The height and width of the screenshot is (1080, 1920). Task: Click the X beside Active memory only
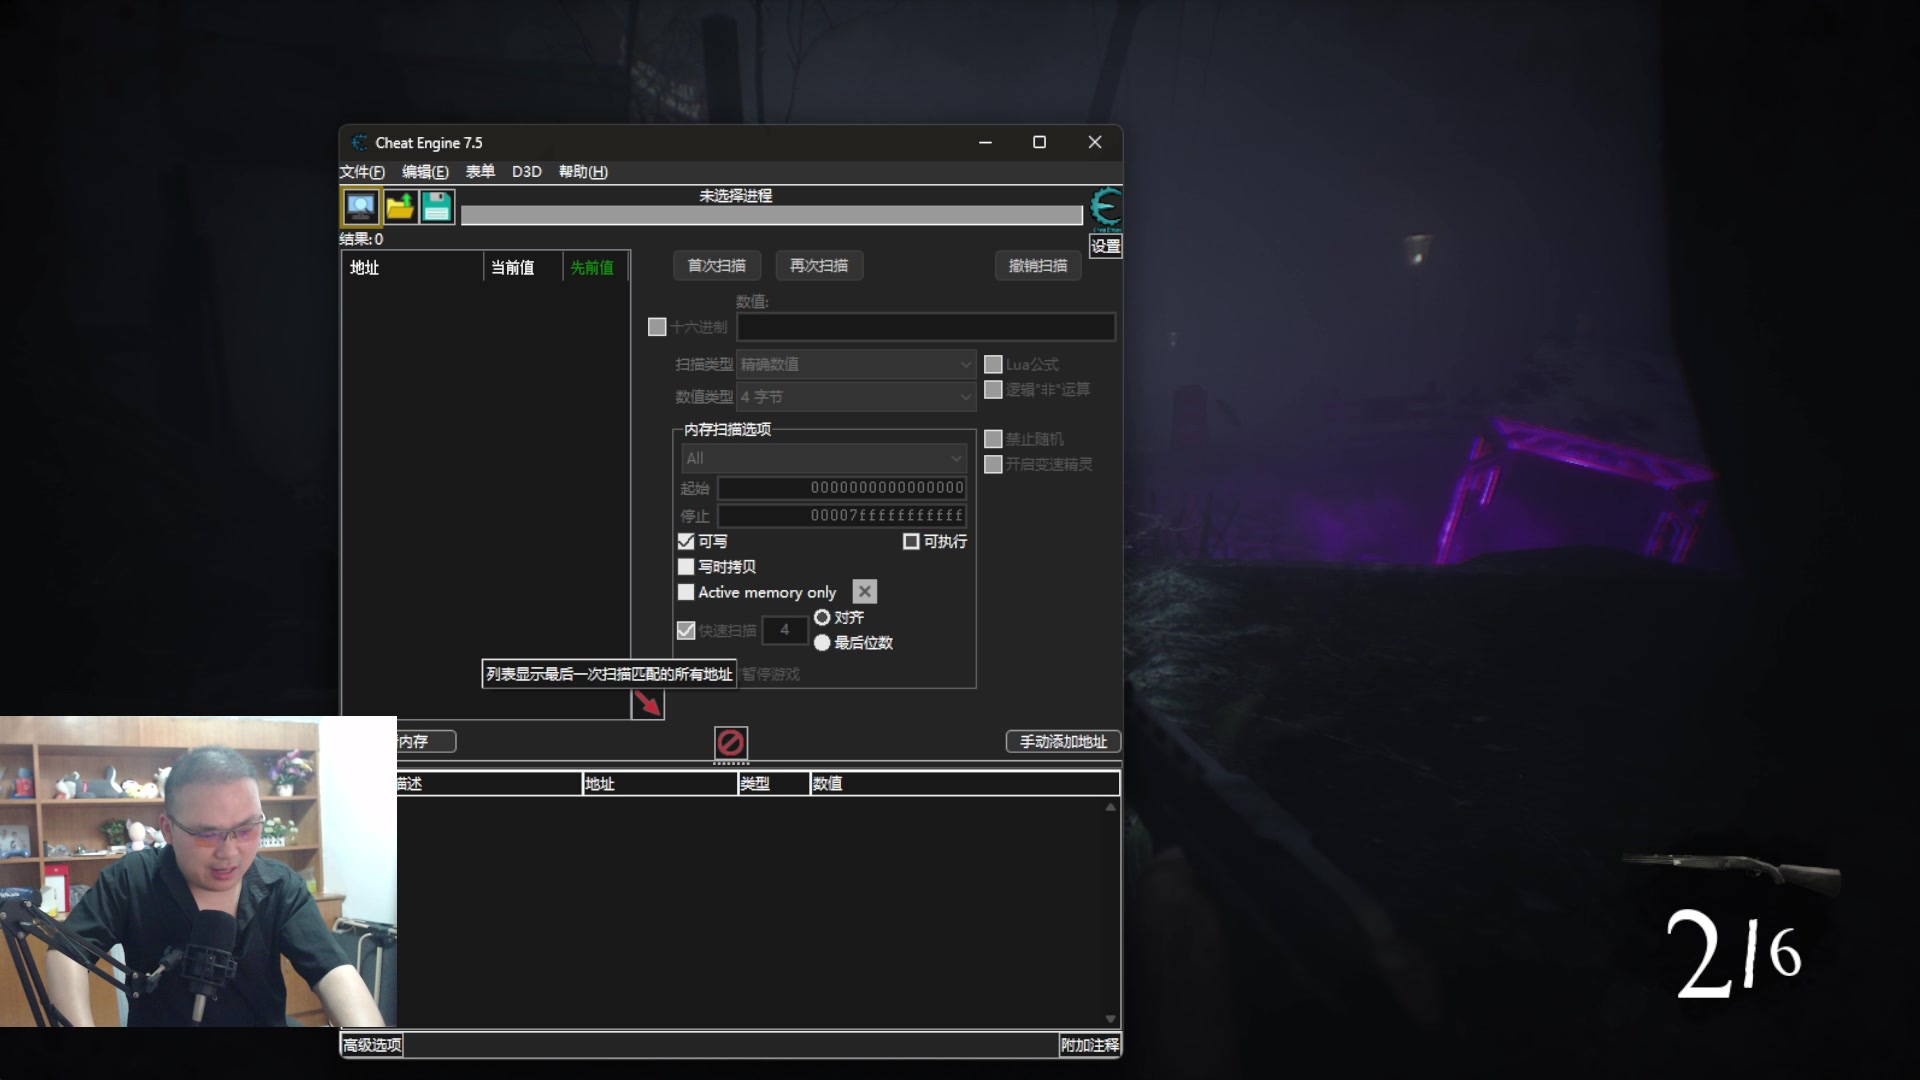coord(865,592)
